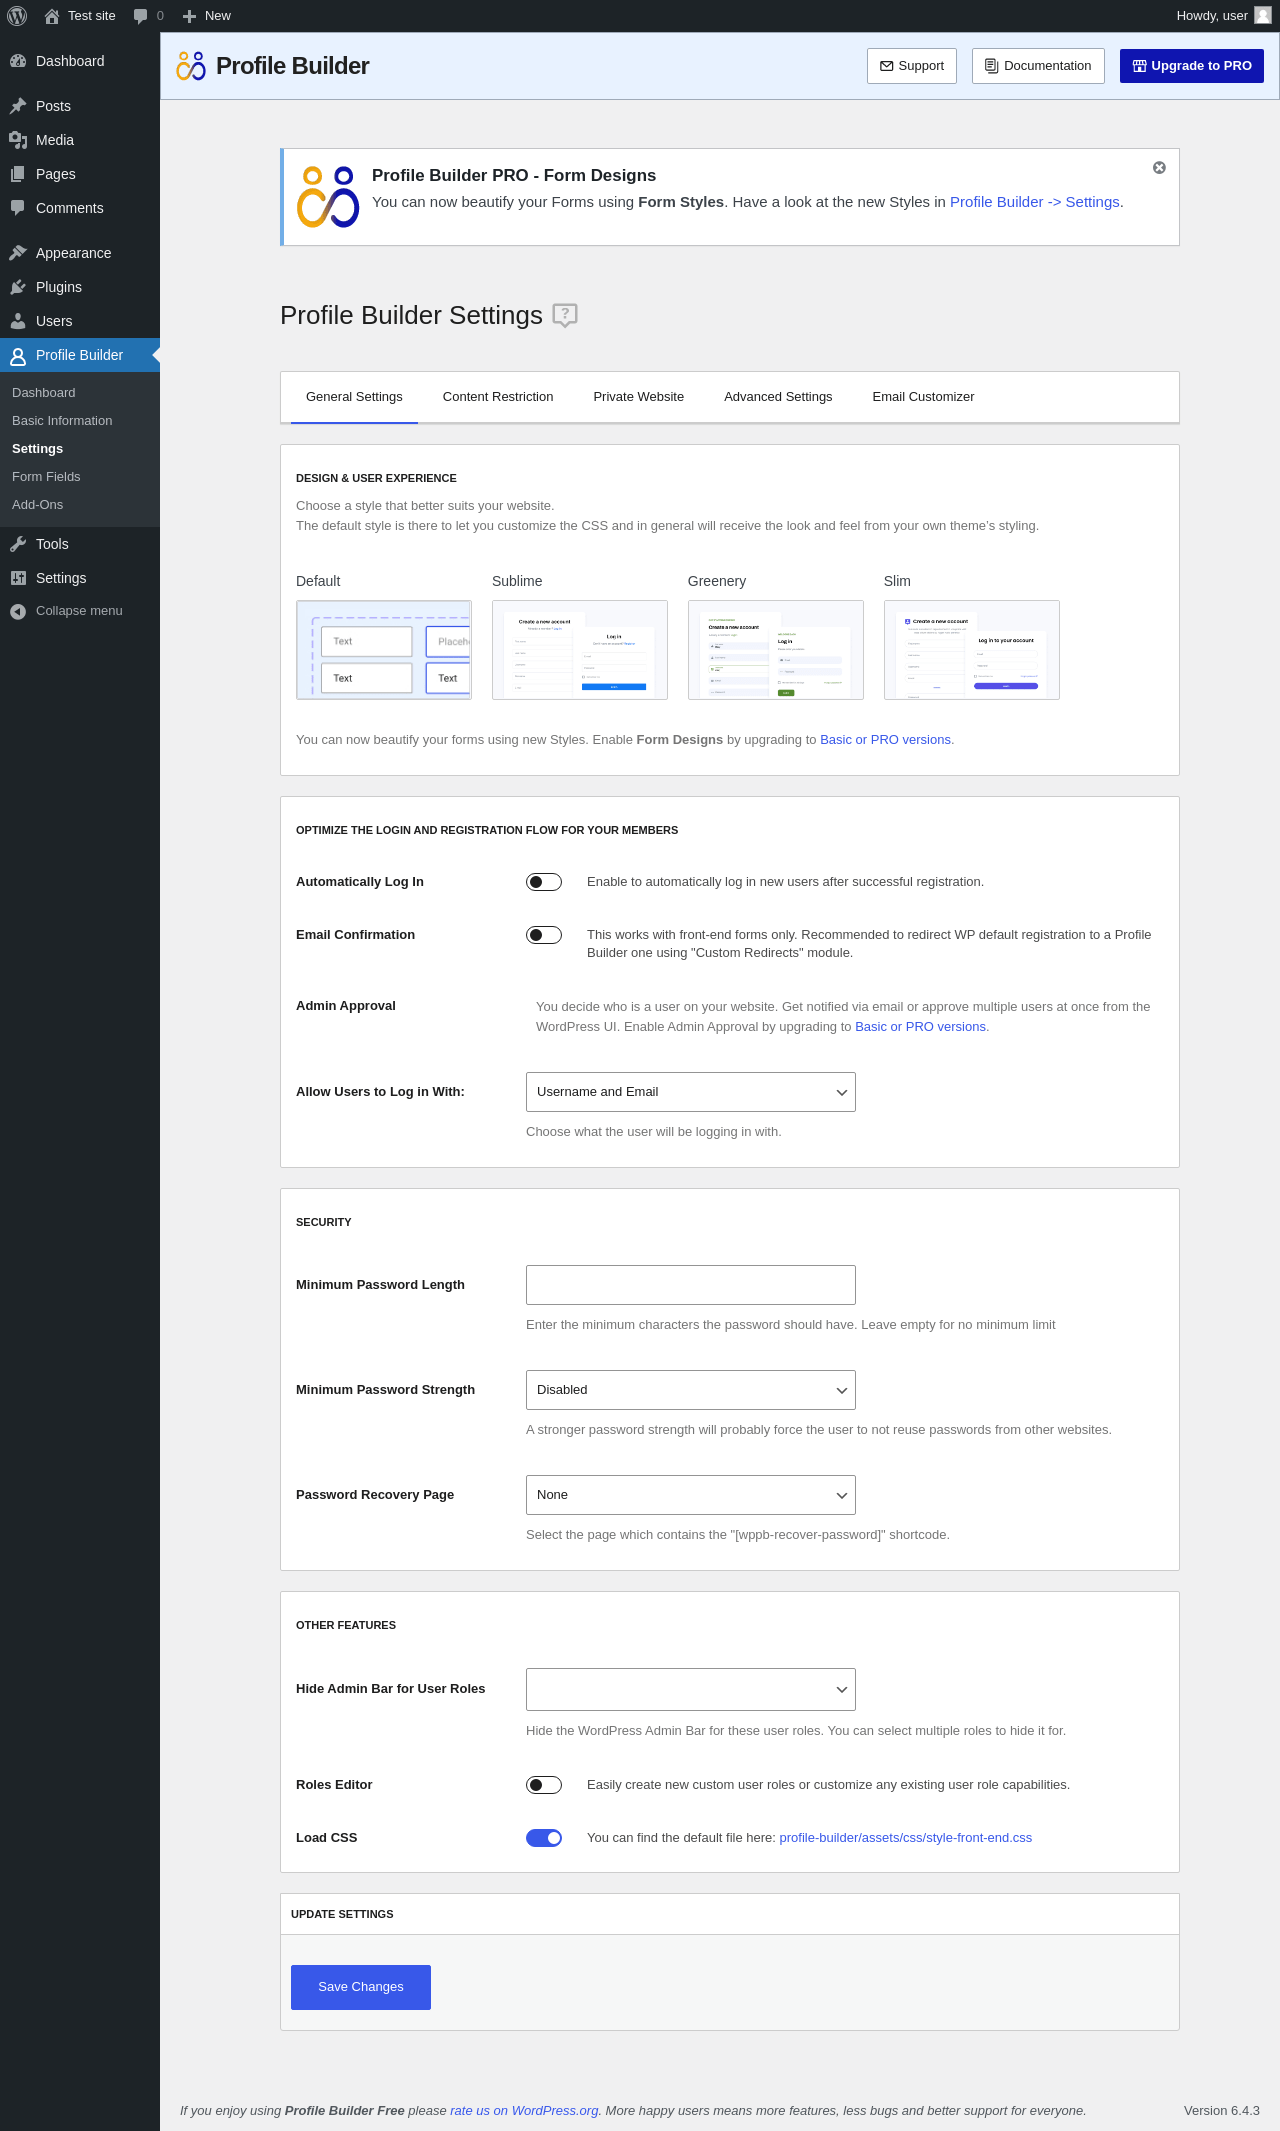Viewport: 1280px width, 2131px height.
Task: Open the Email Customizer tab
Action: (922, 397)
